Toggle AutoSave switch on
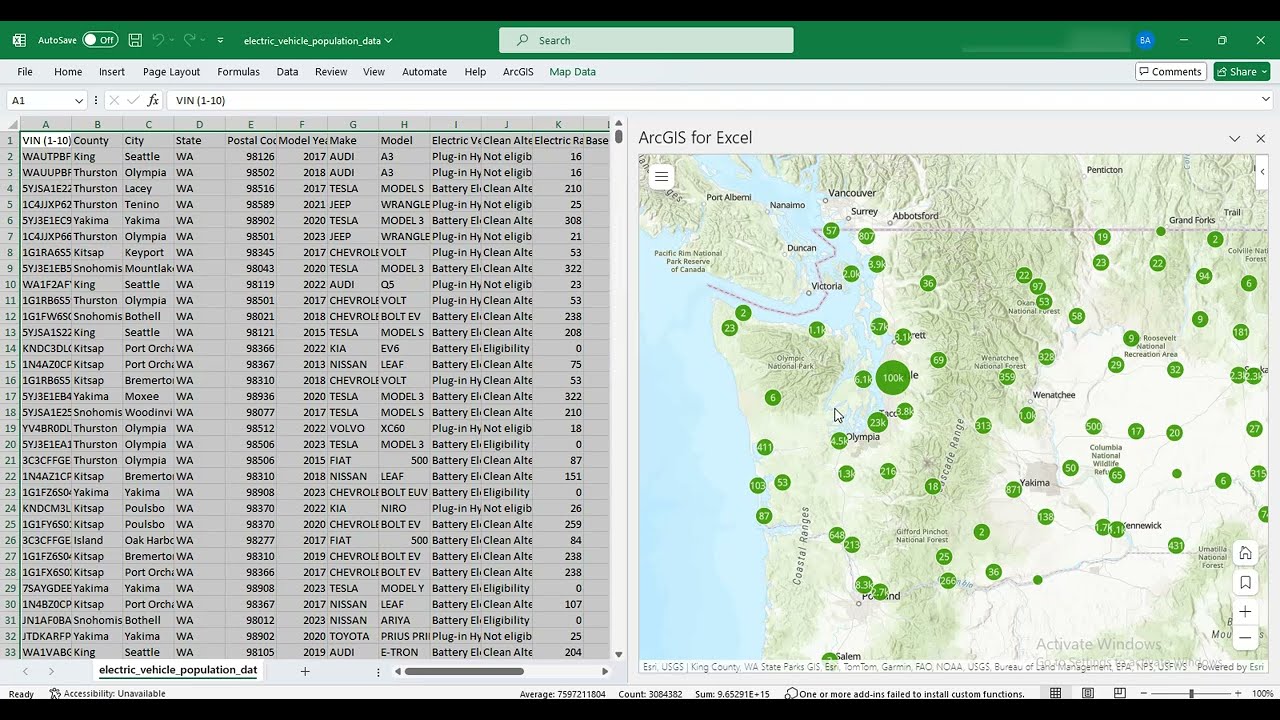Screen dimensions: 1280x720 click(99, 40)
